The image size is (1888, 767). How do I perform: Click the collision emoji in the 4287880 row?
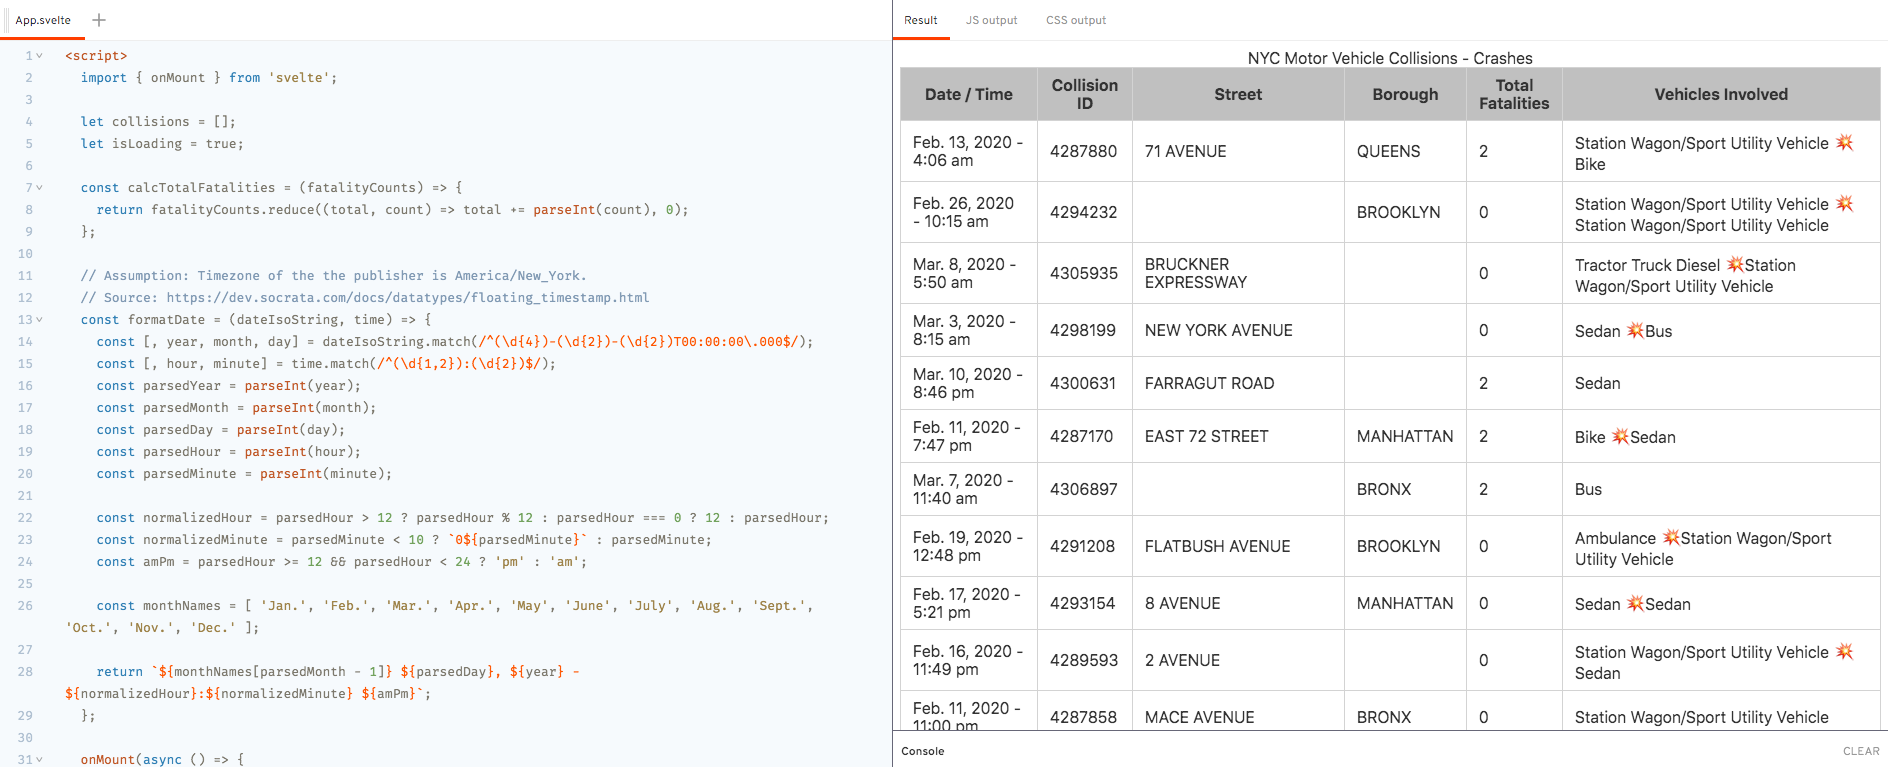click(1845, 143)
